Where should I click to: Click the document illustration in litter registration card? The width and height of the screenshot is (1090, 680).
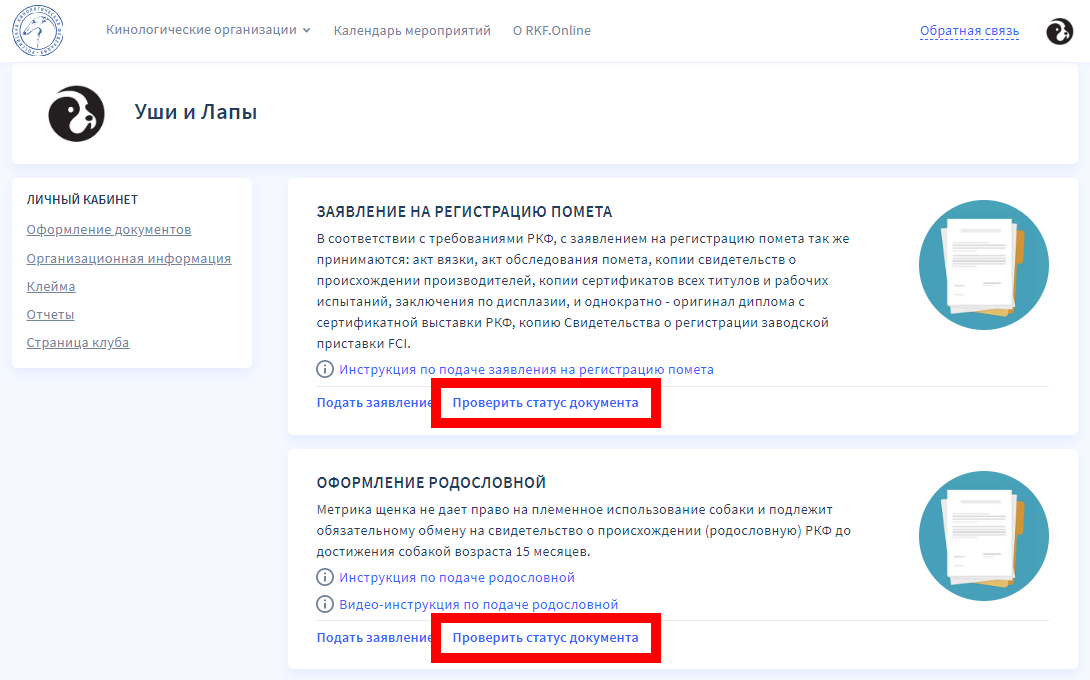(983, 265)
